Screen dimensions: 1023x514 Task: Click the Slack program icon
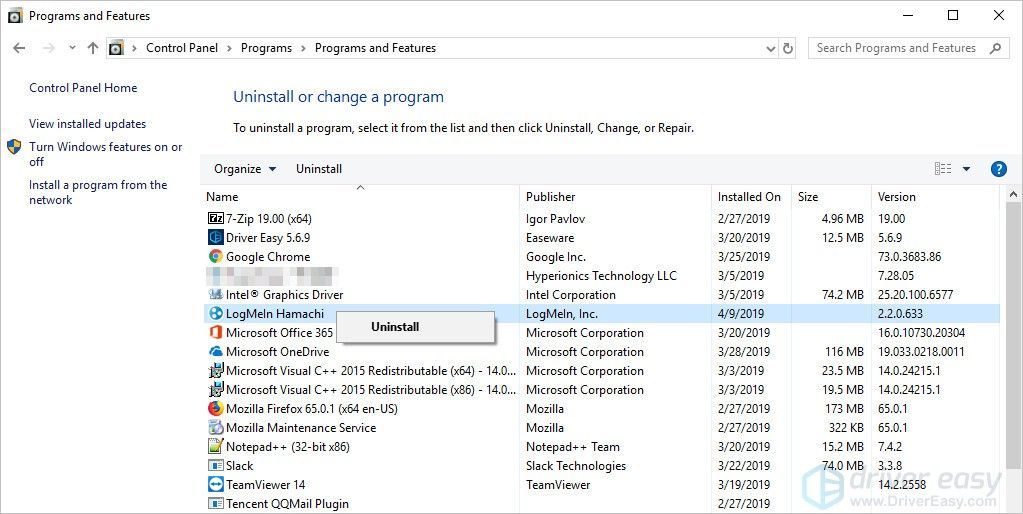coord(215,466)
